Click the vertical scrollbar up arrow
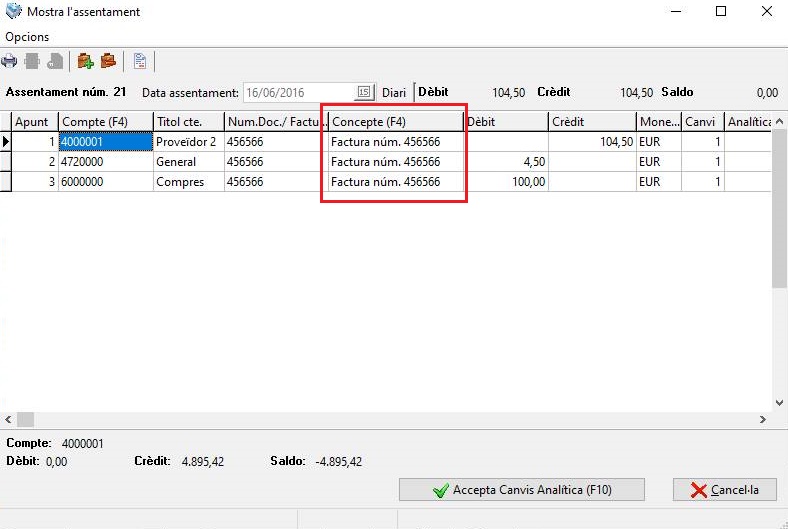 click(x=779, y=121)
